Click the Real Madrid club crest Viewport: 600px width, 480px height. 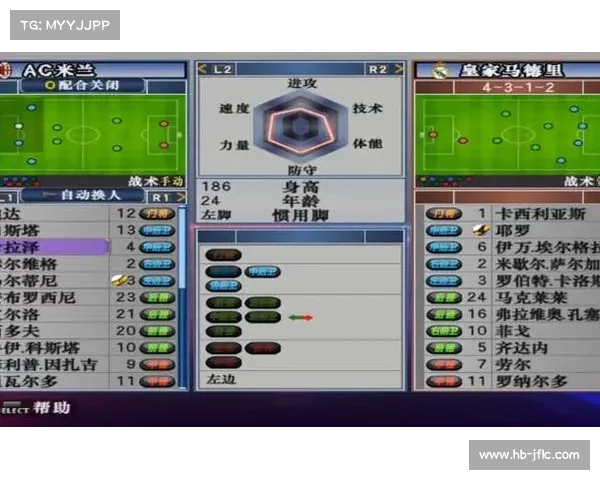tap(437, 70)
